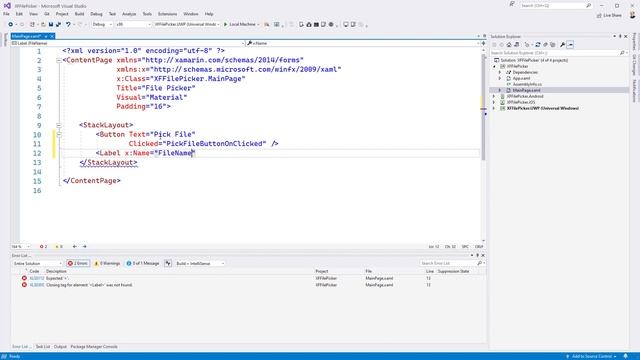Screen dimensions: 640x360
Task: Click the Local Machine run button
Action: pyautogui.click(x=241, y=24)
